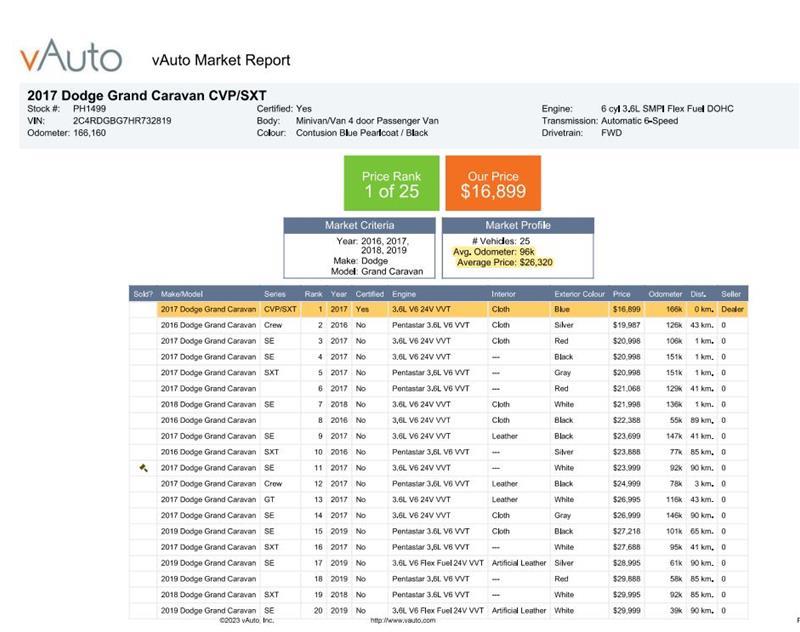Click the 2017 Dodge Grand Caravan CVP/SXT heading

[147, 95]
